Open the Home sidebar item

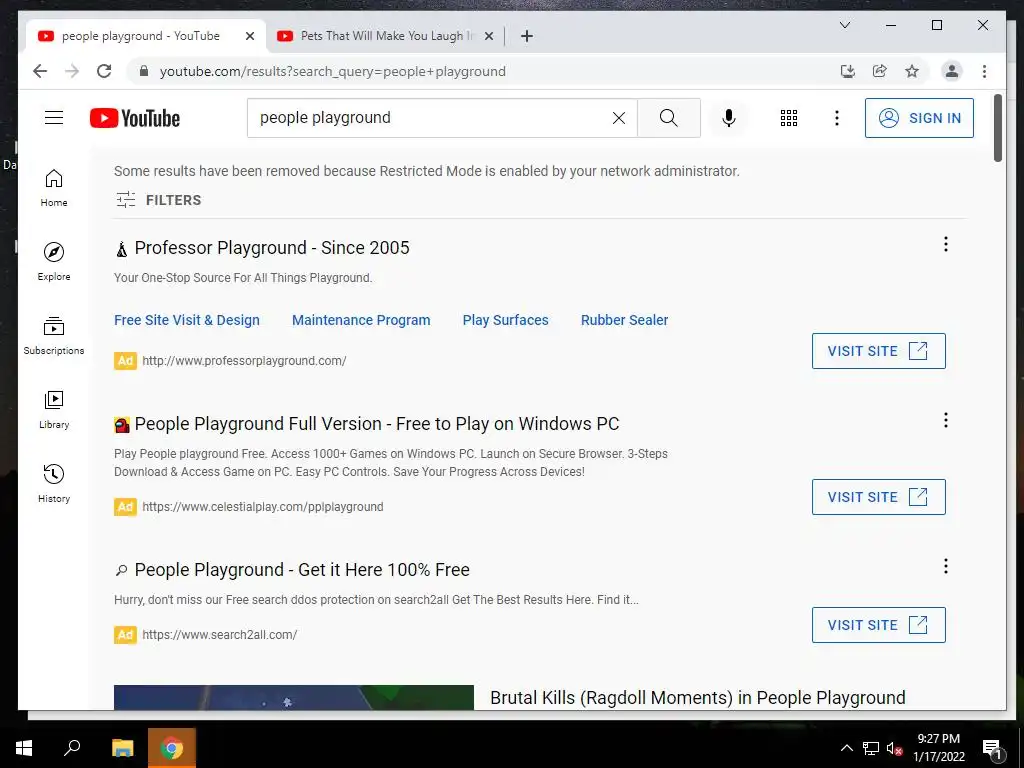[x=54, y=188]
